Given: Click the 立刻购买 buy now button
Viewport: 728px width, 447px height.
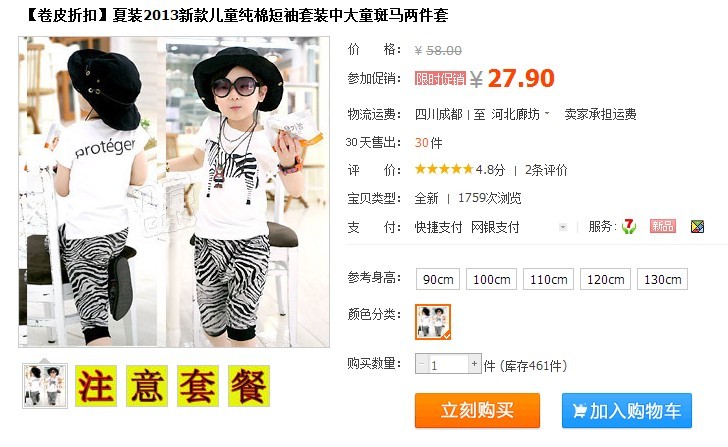Looking at the screenshot, I should click(x=477, y=410).
